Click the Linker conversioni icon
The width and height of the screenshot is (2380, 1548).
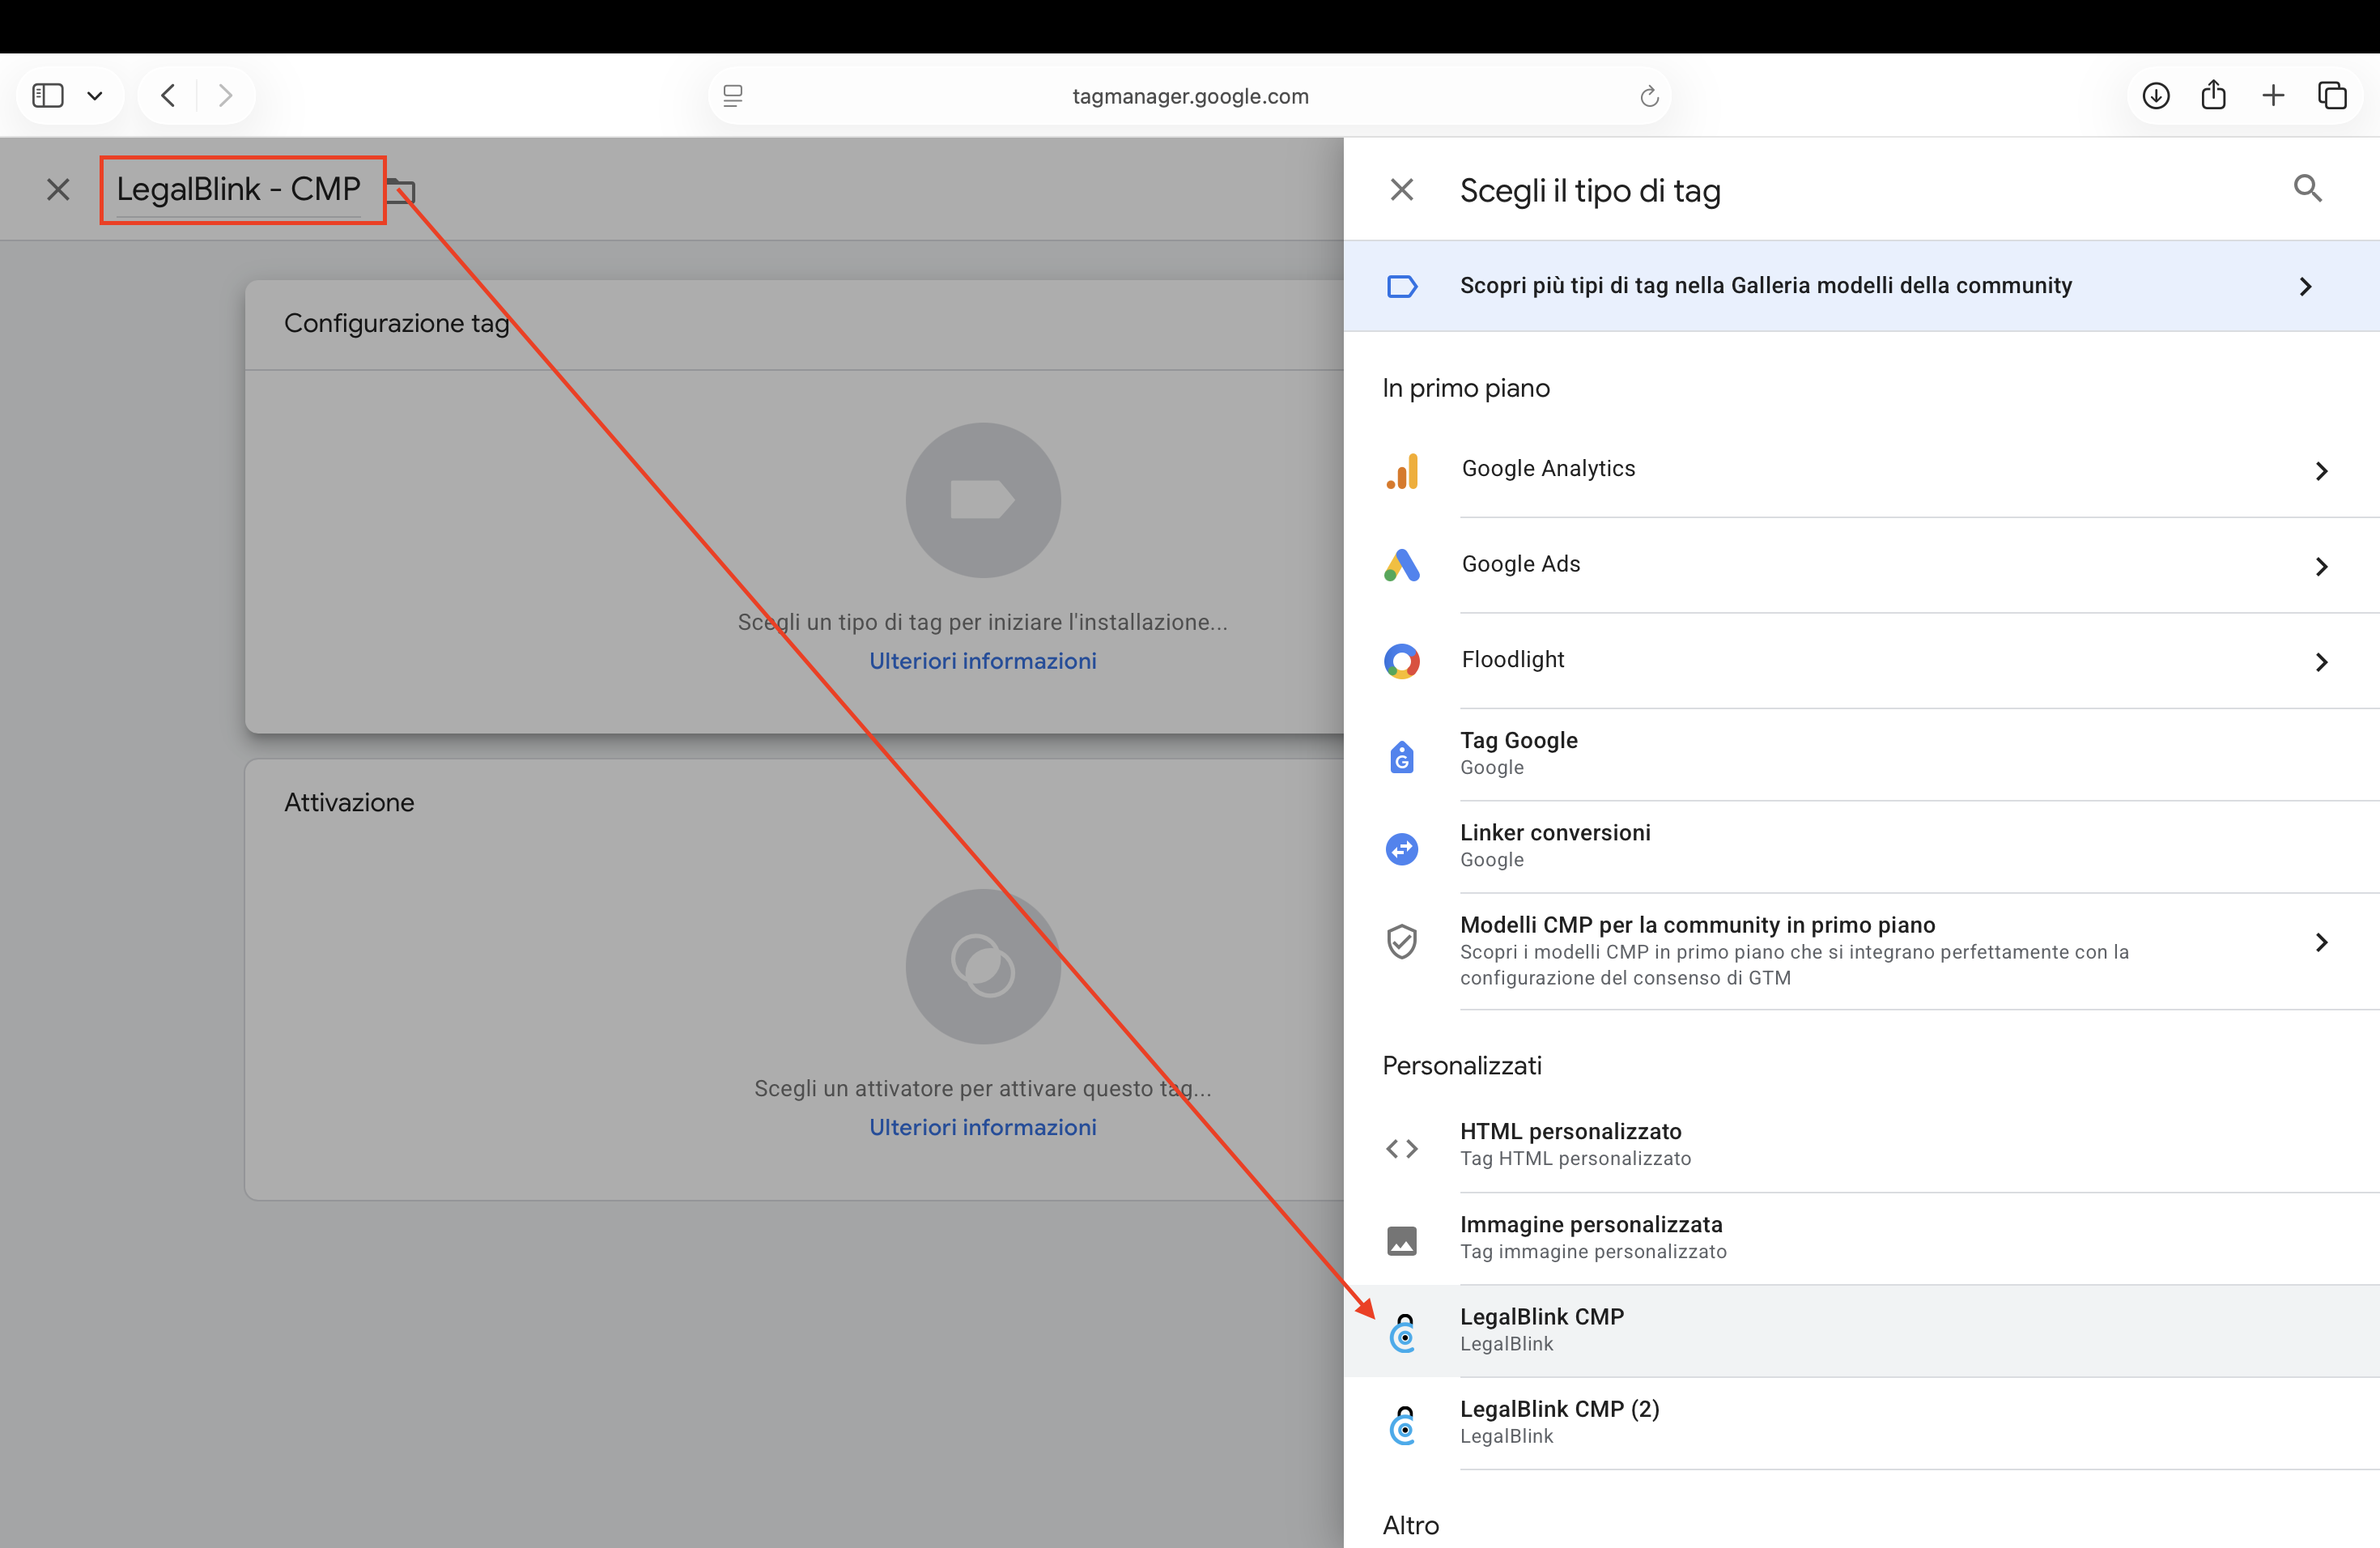pos(1402,849)
